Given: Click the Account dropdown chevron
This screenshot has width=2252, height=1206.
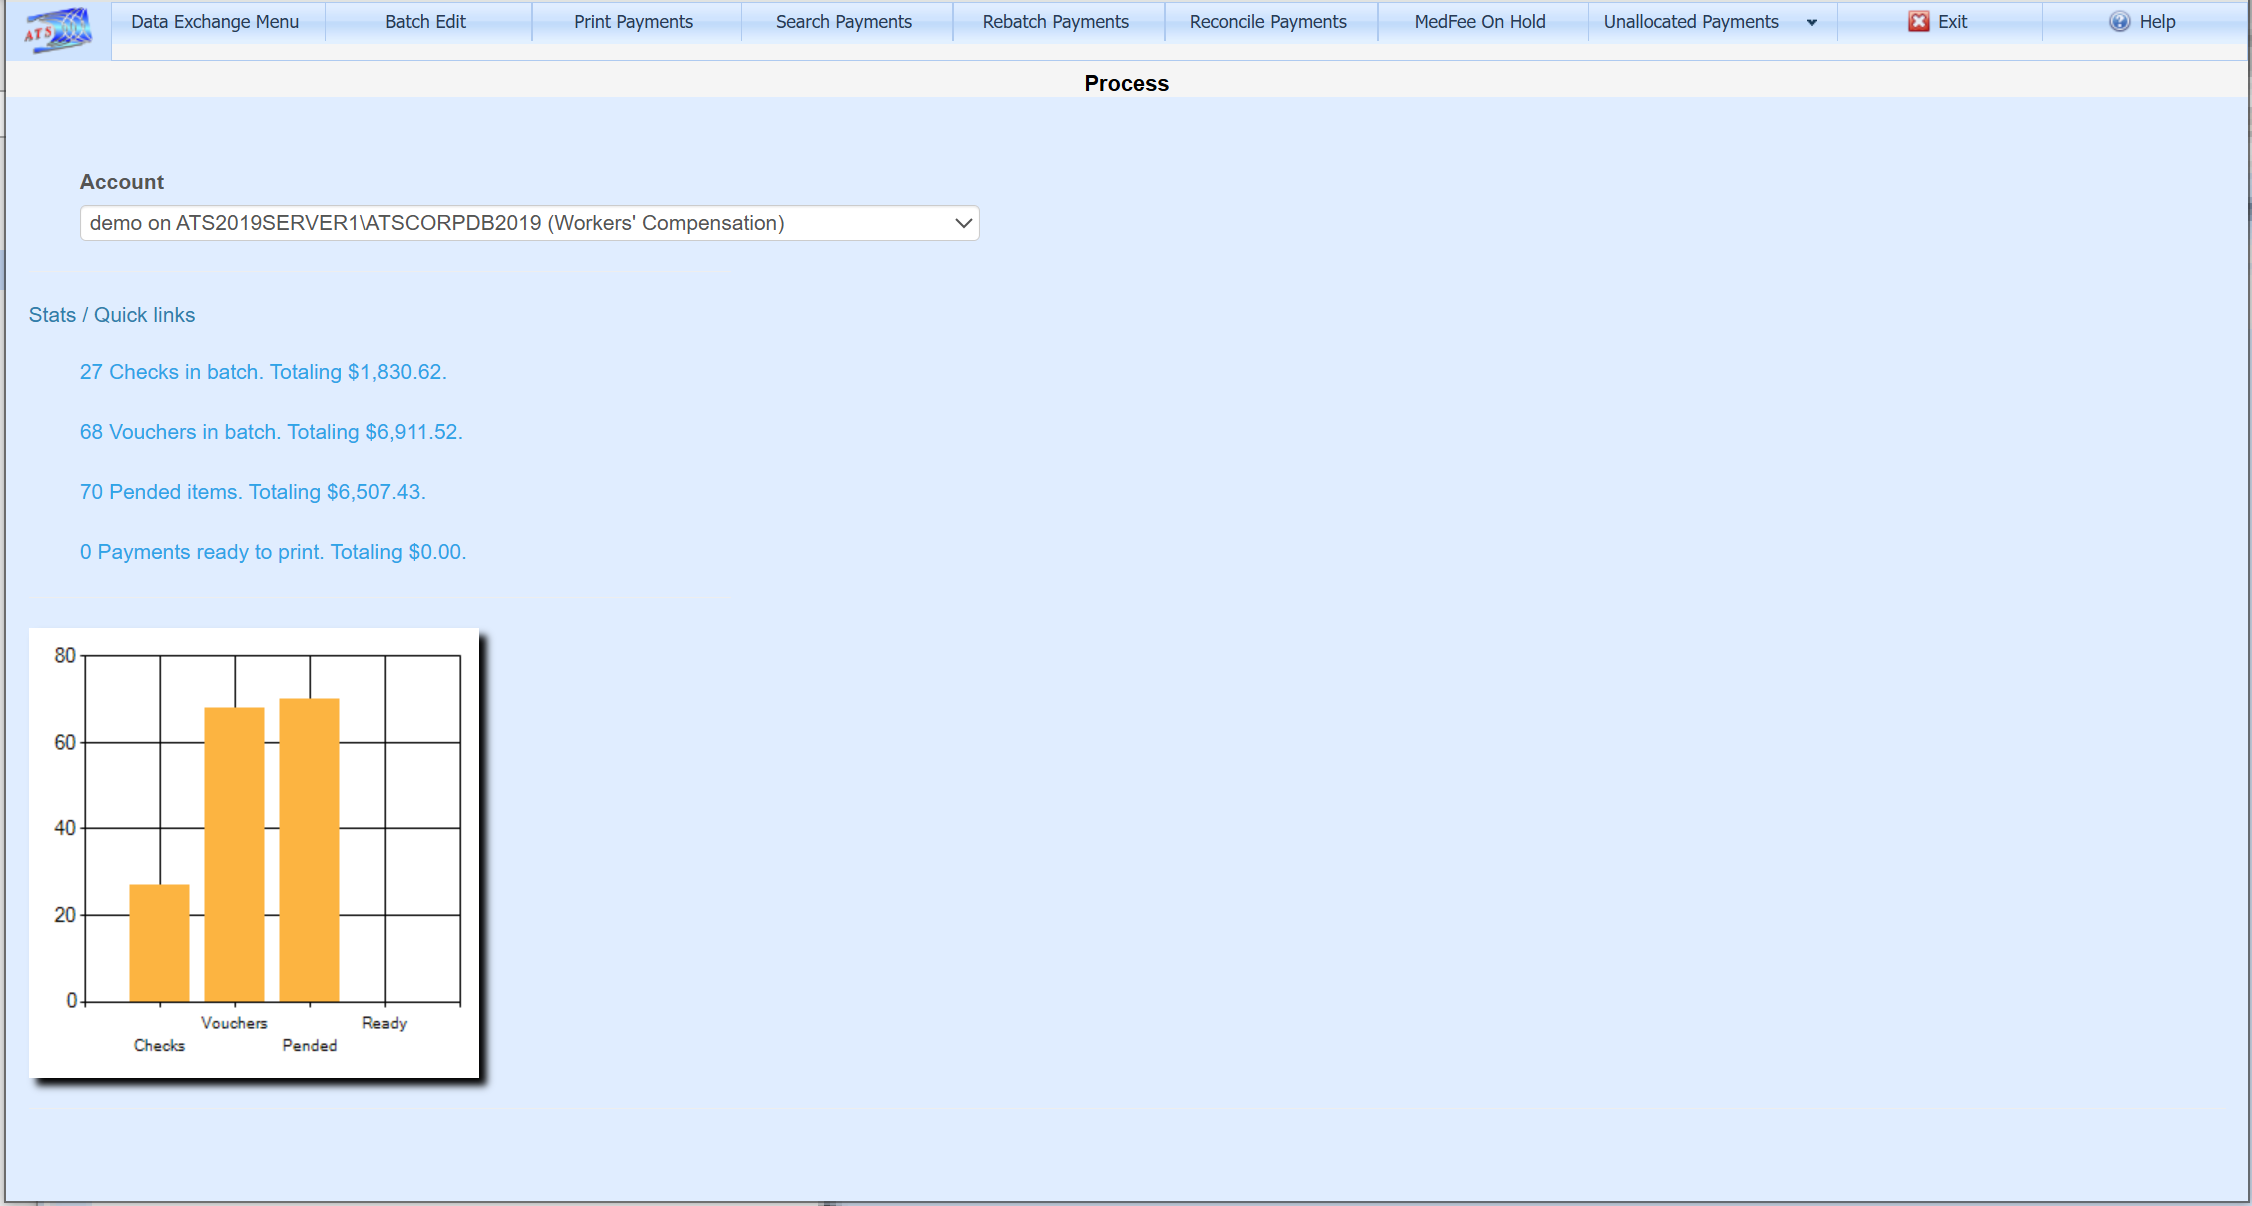Looking at the screenshot, I should click(x=963, y=223).
